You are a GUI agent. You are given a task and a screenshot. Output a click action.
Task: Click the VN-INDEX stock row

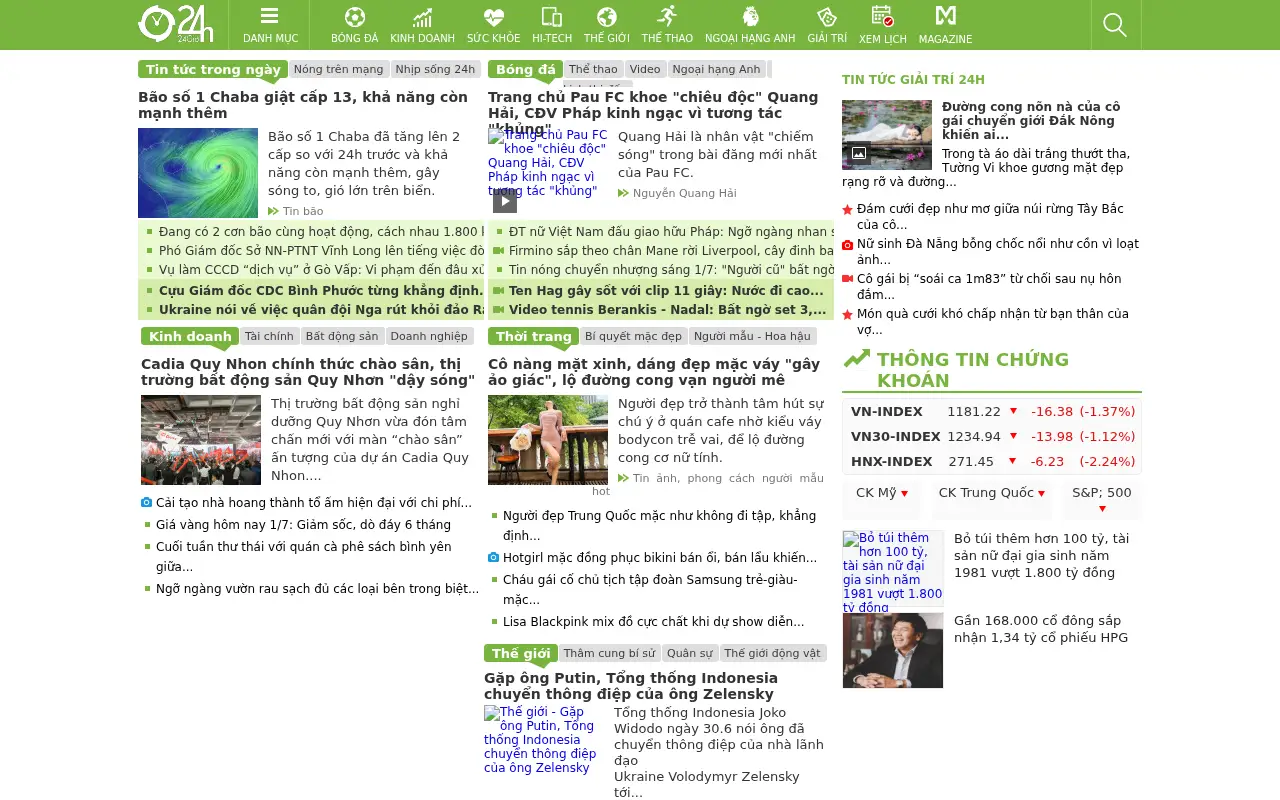(992, 411)
